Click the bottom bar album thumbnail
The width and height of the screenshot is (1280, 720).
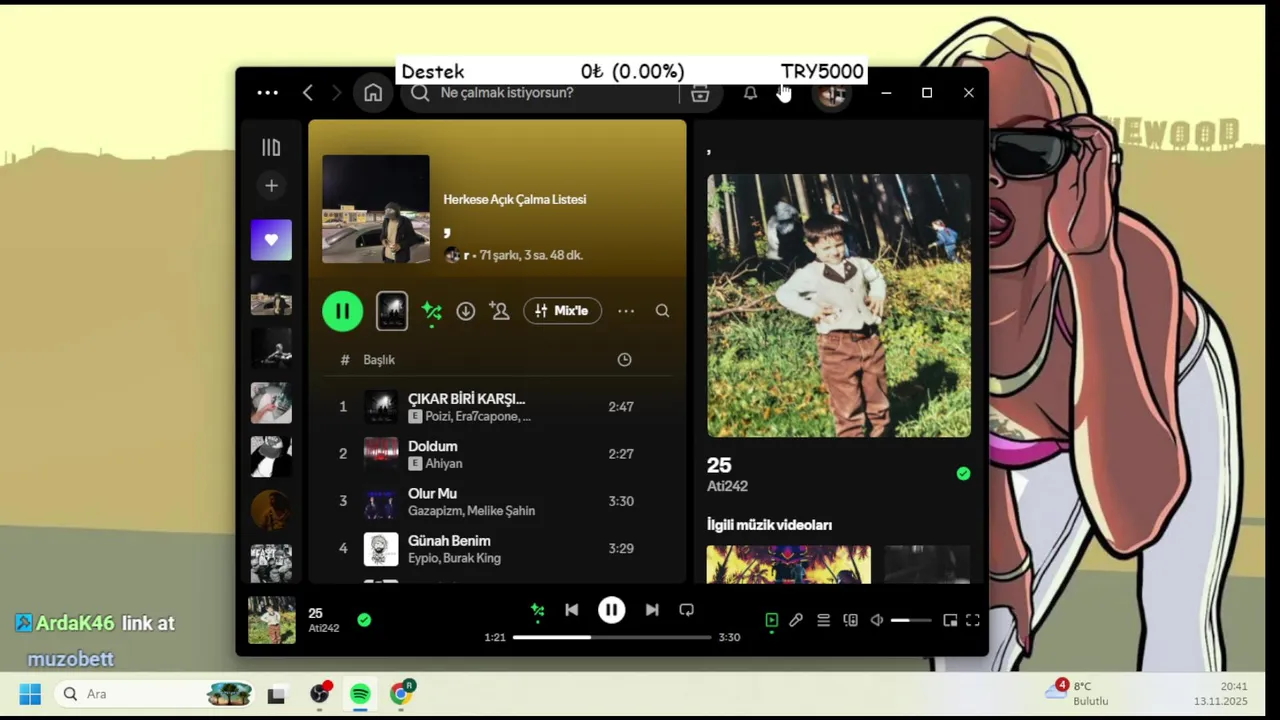click(272, 620)
